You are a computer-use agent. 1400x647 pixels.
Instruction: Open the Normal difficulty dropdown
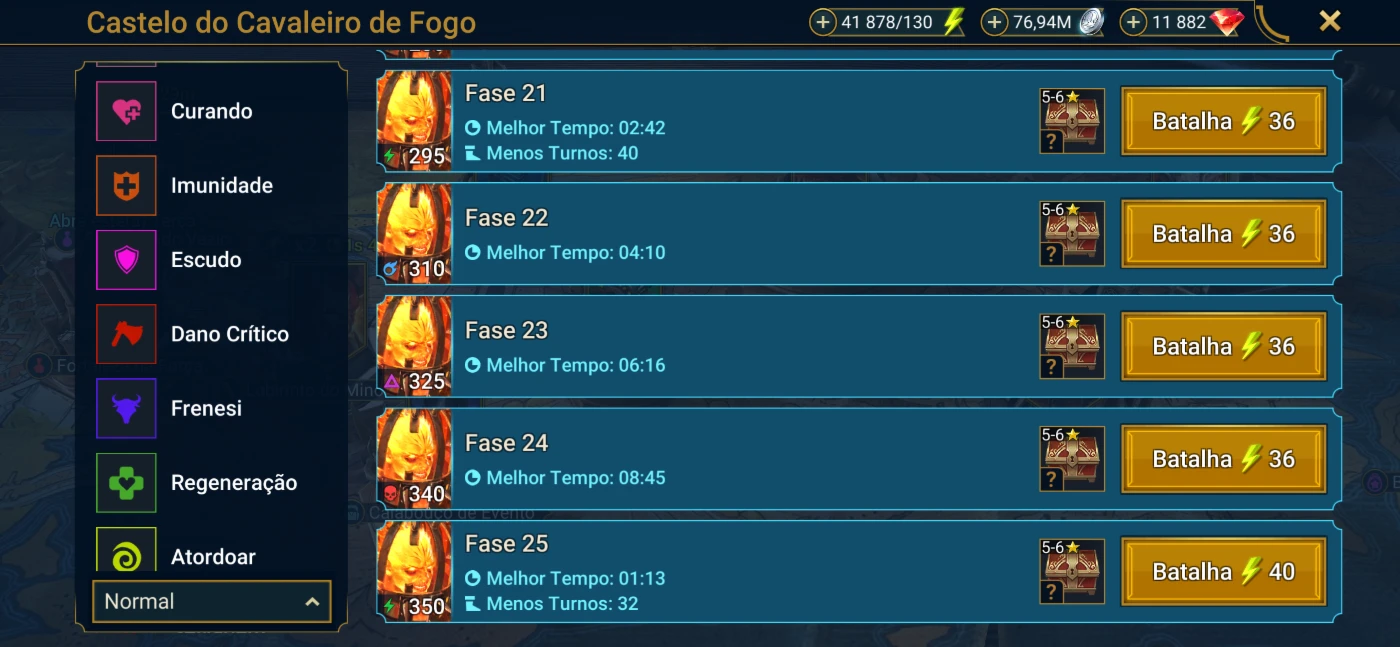(212, 601)
